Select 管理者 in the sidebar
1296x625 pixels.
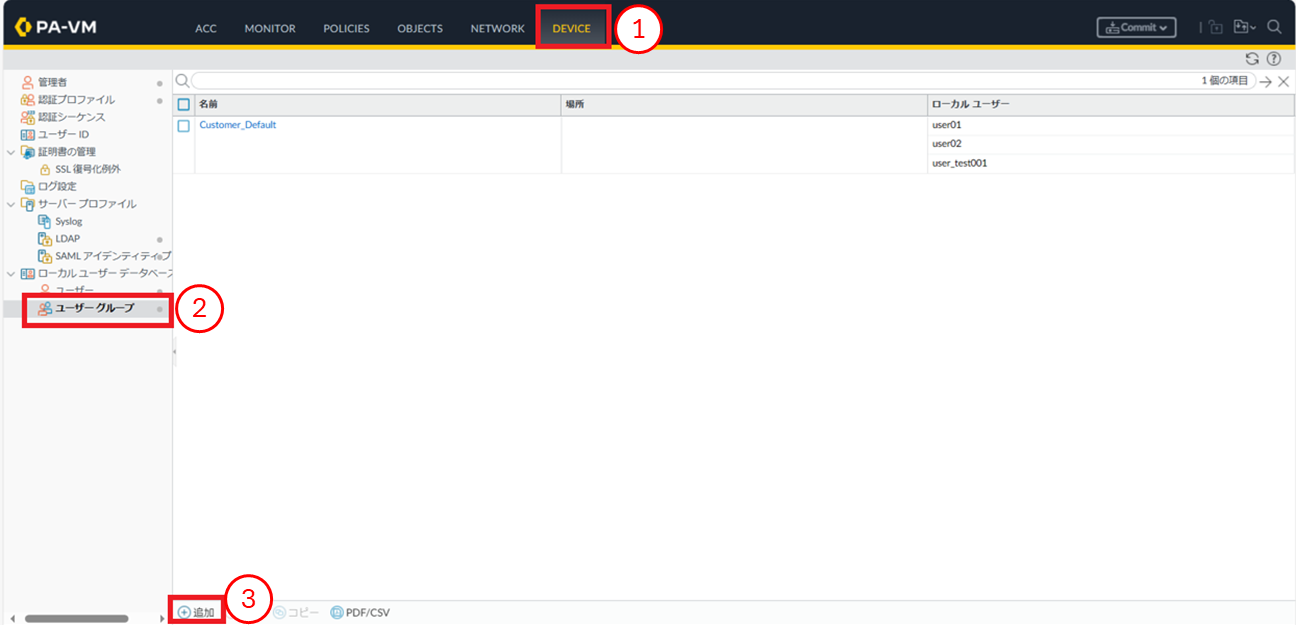click(53, 82)
